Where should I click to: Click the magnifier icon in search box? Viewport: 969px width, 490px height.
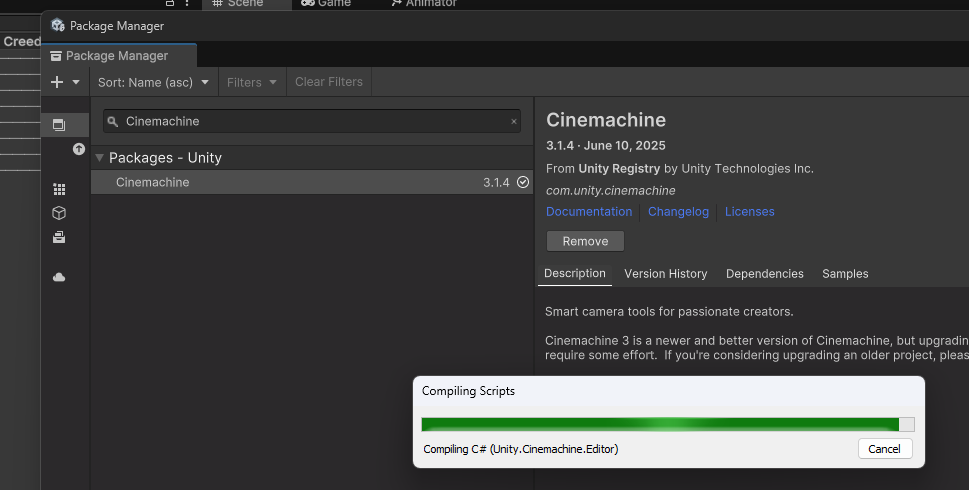[112, 122]
